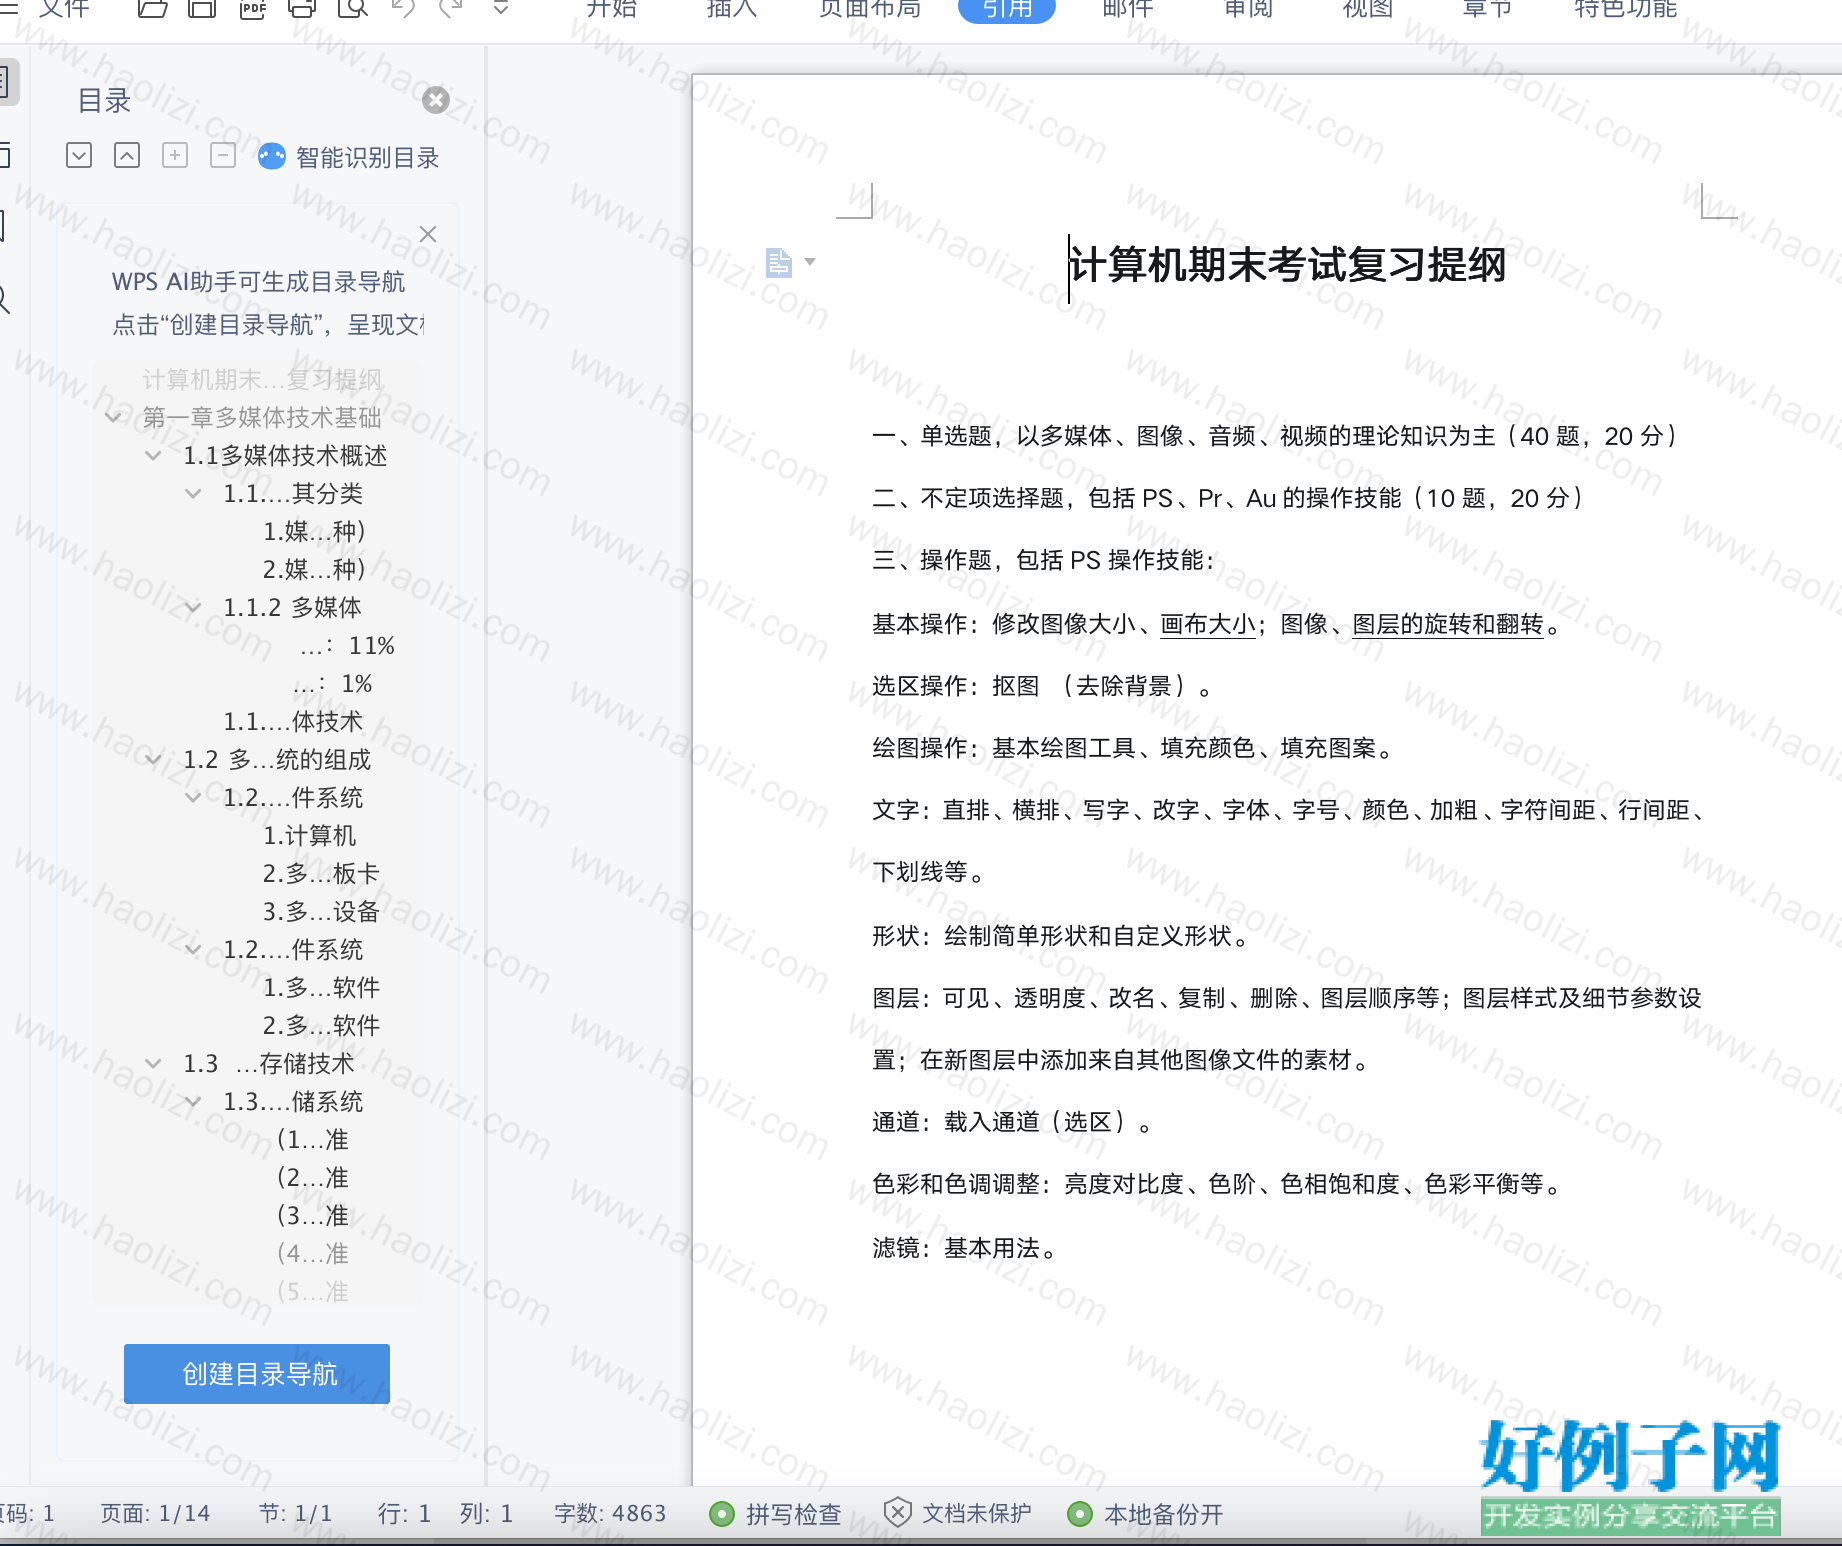
Task: Click the 字数: 4863 word count
Action: 610,1513
